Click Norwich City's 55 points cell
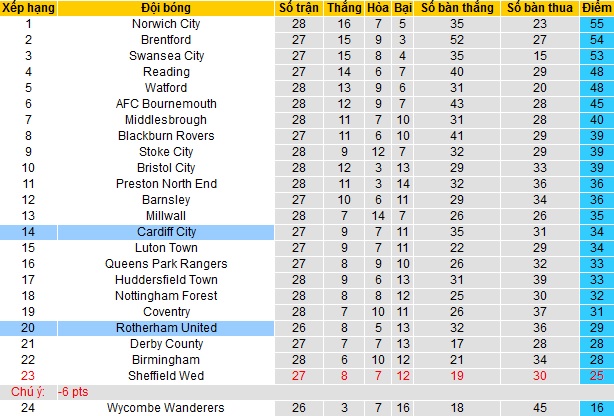Screen dimensions: 614x416 (594, 24)
